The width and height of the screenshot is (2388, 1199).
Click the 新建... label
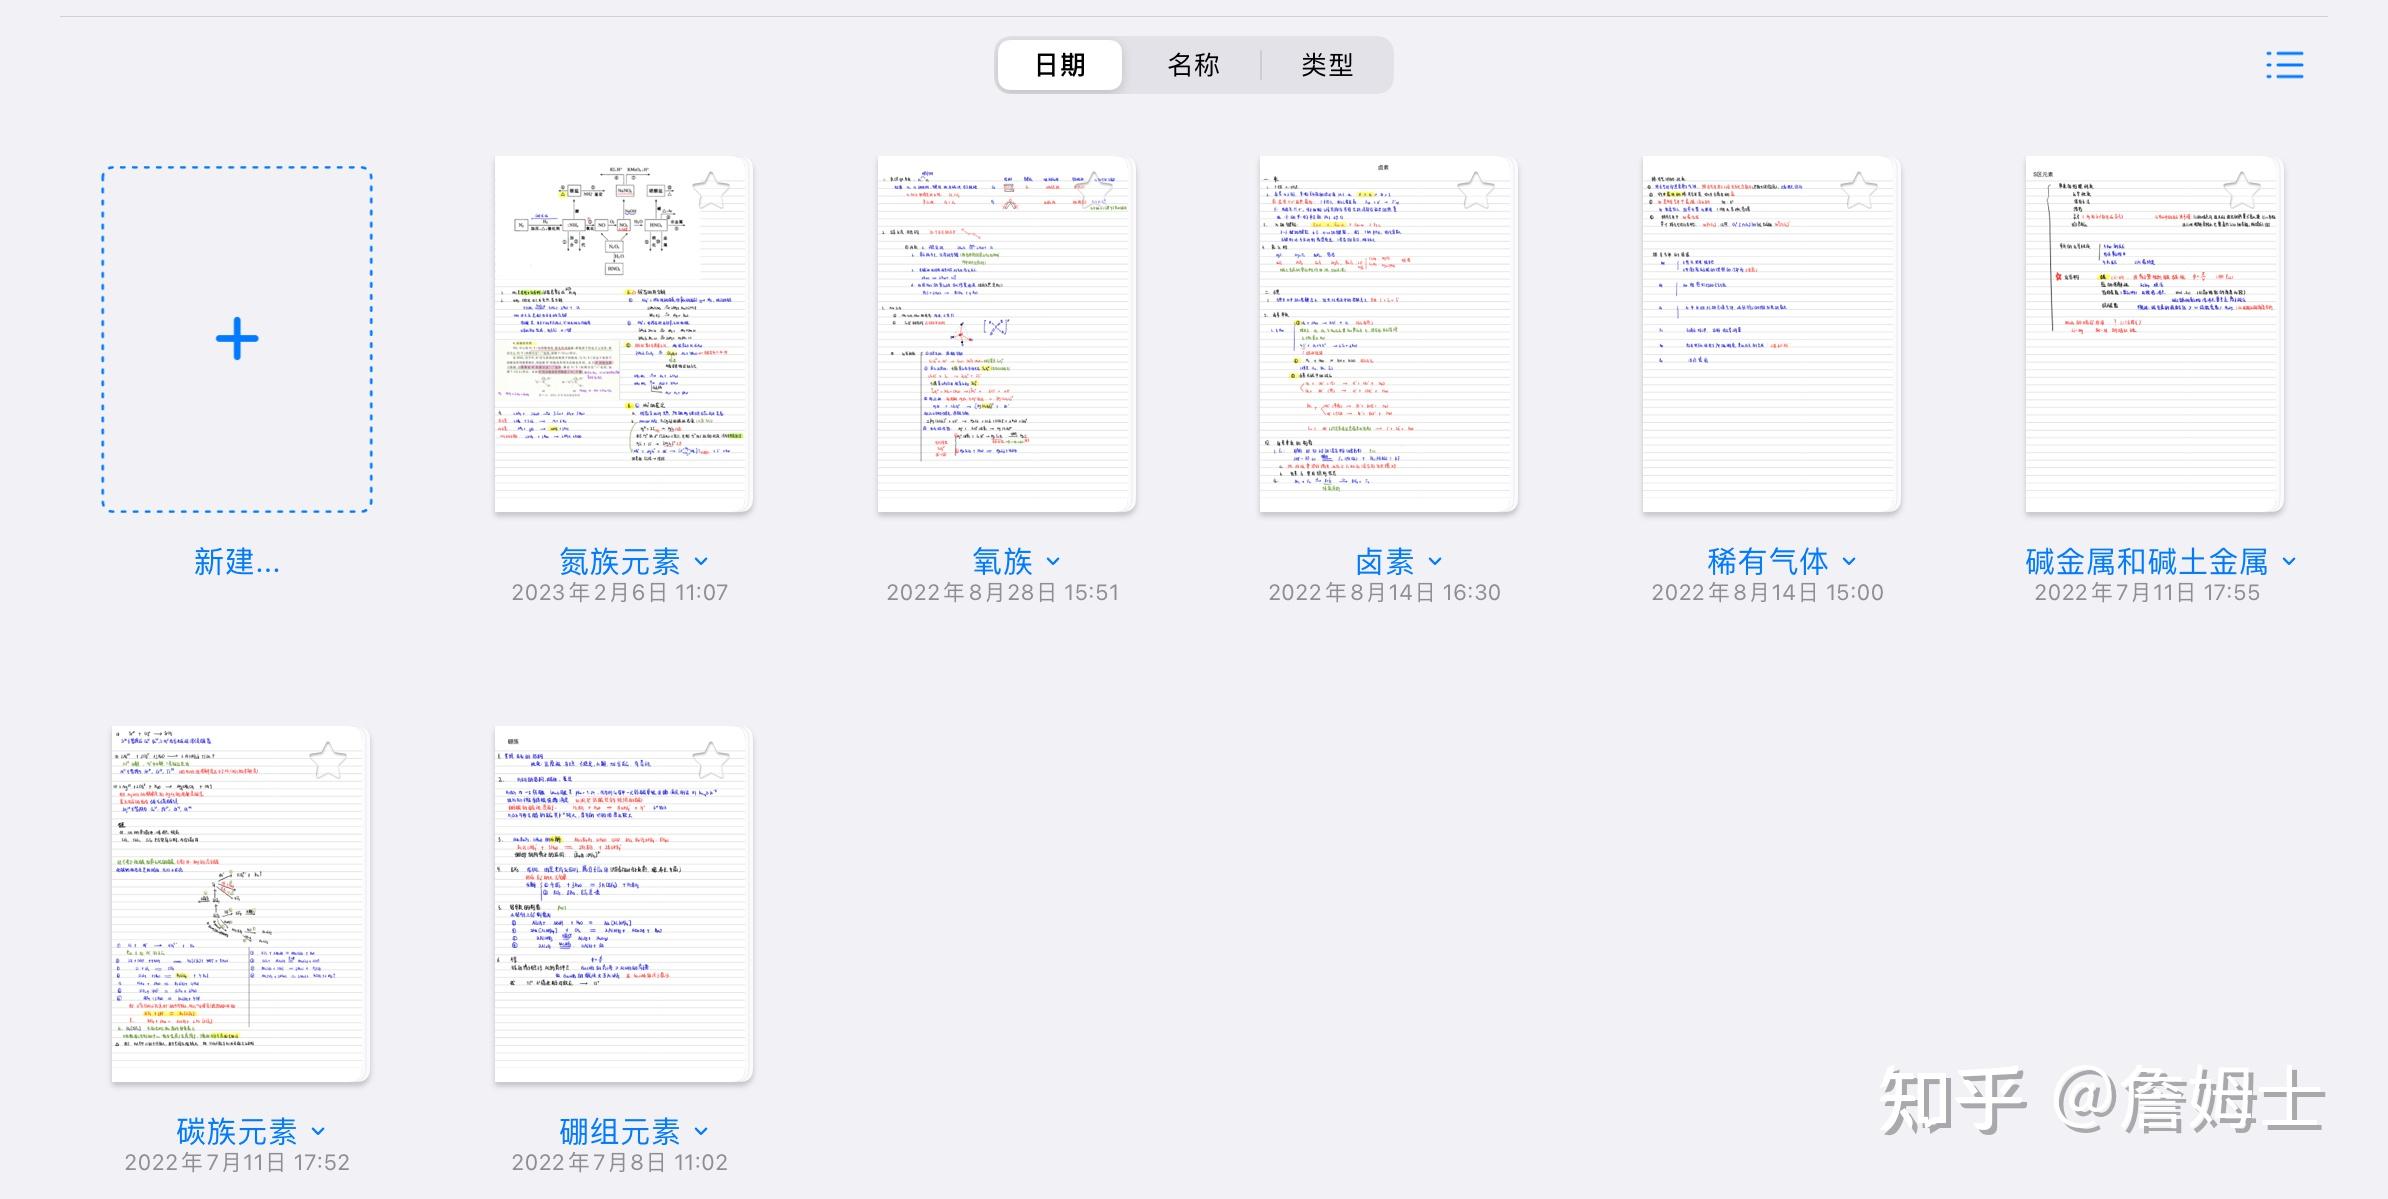click(237, 562)
